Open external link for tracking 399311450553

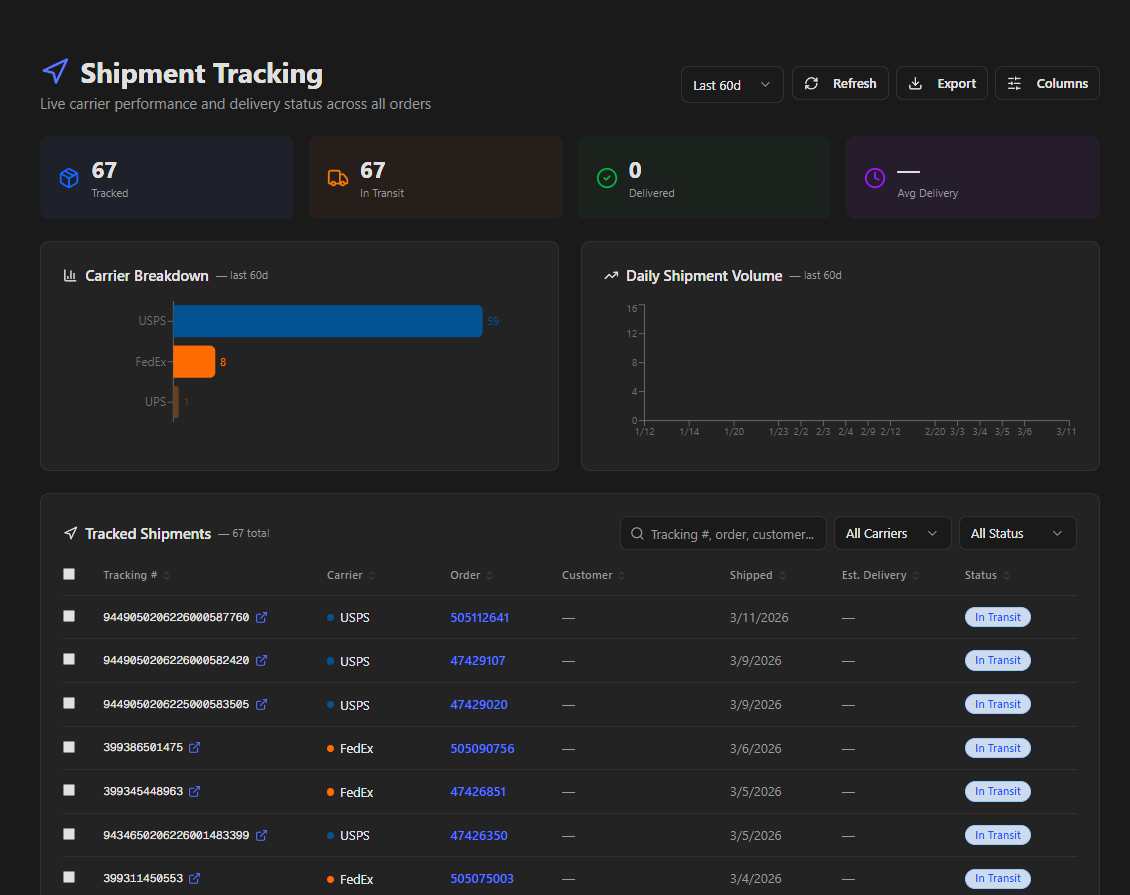click(195, 878)
